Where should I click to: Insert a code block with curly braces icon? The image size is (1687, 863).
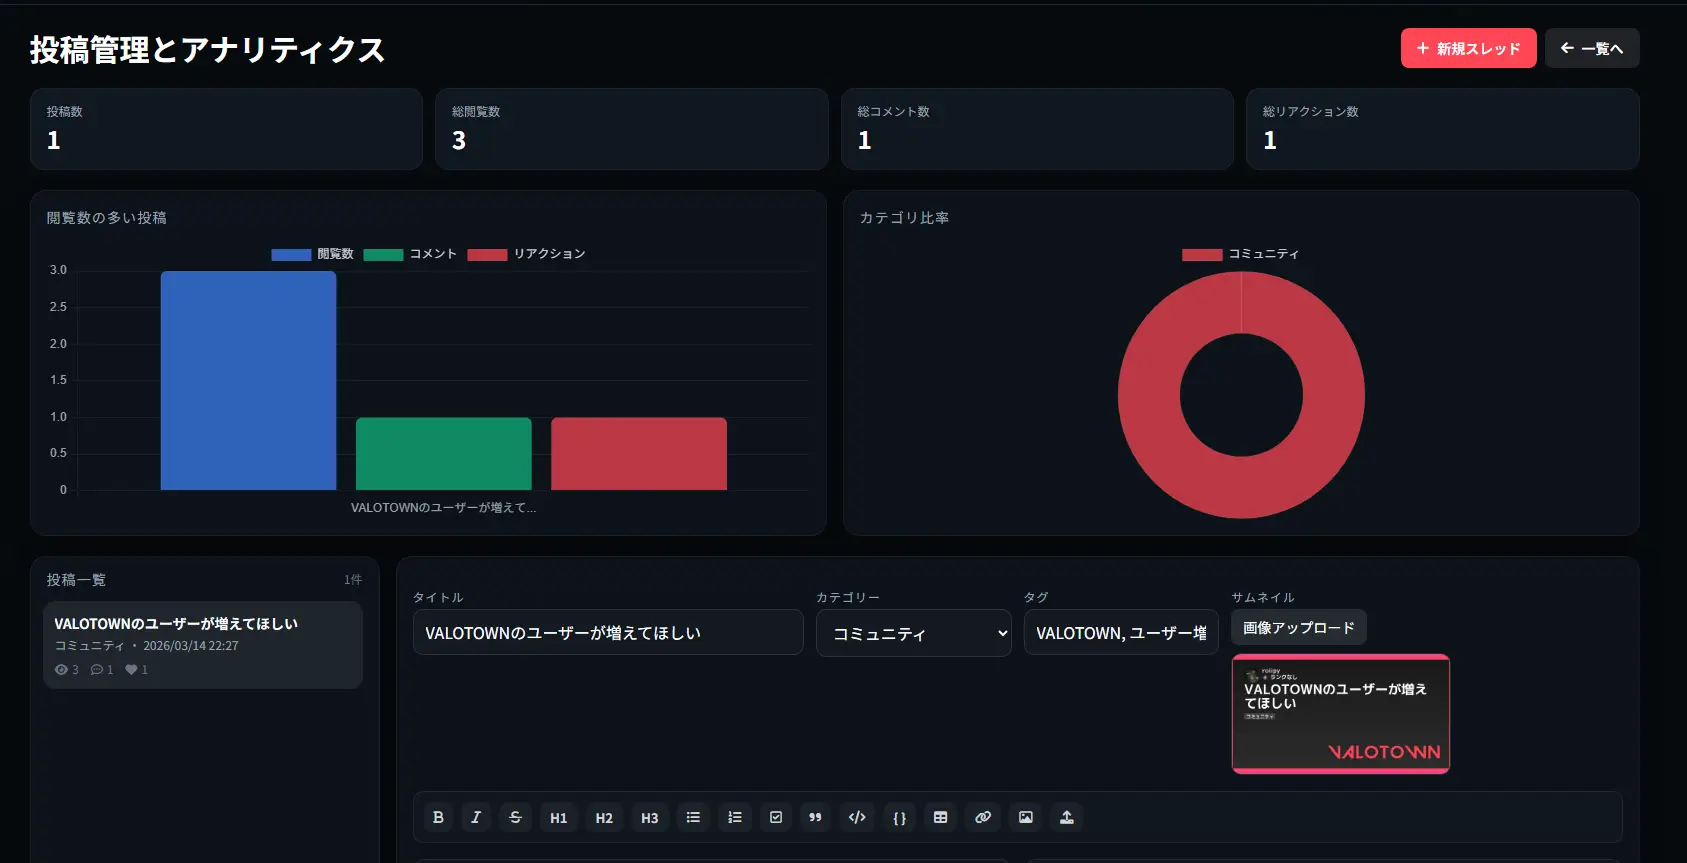[900, 817]
